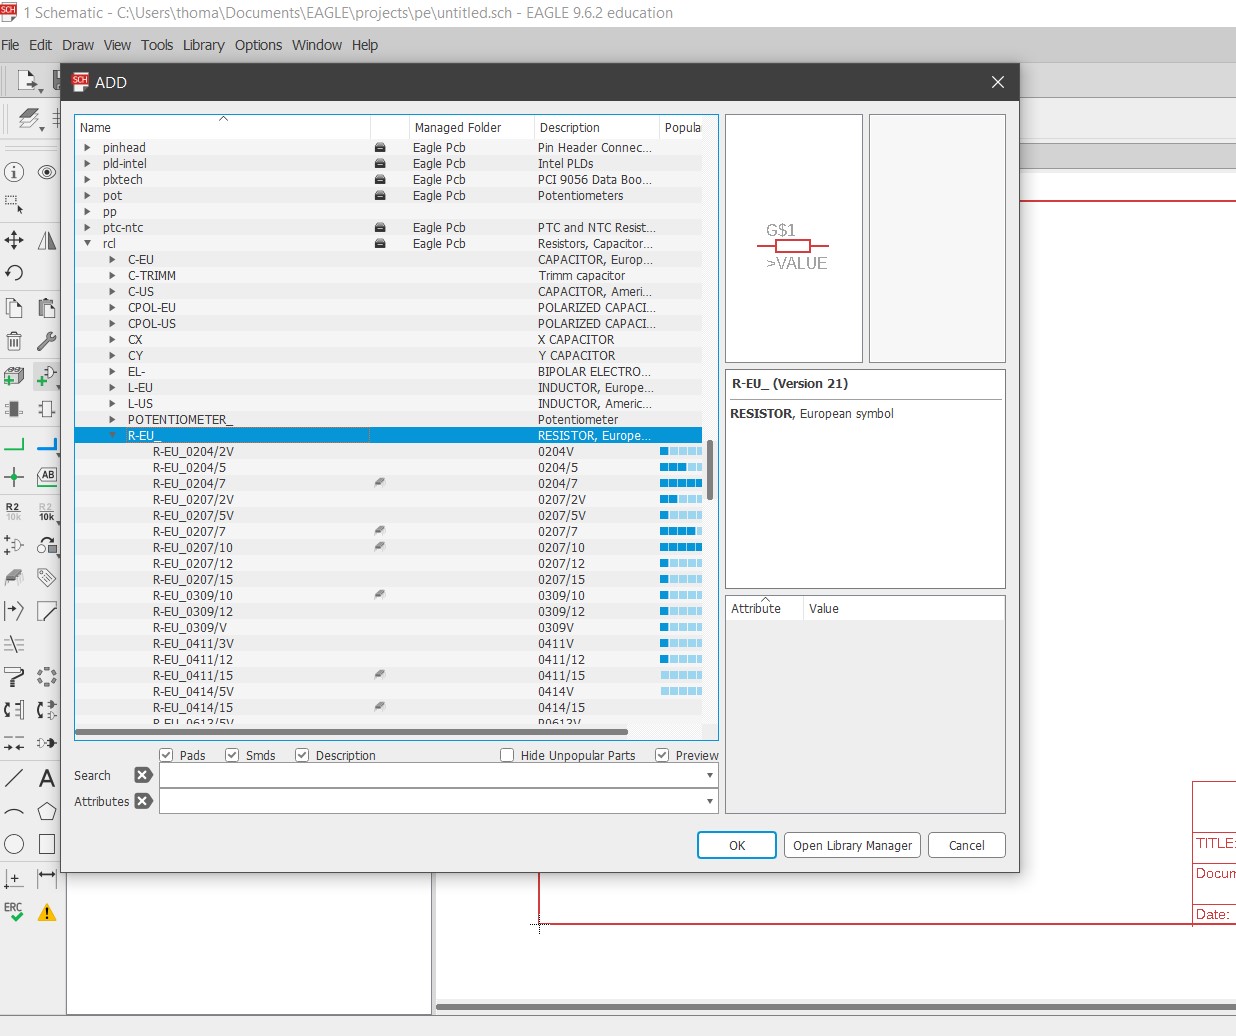Uncheck the Pads checkbox
The image size is (1236, 1036).
(x=167, y=755)
